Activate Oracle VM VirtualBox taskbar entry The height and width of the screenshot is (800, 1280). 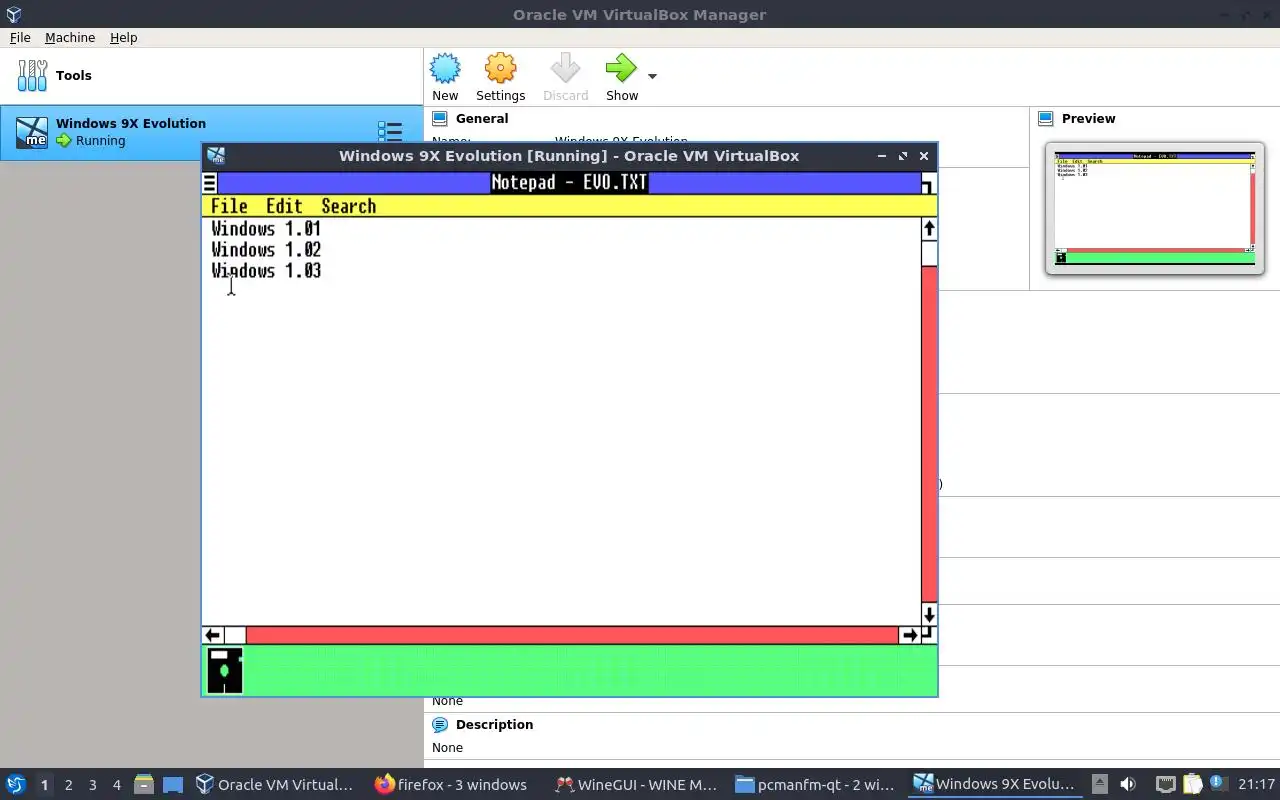click(274, 785)
